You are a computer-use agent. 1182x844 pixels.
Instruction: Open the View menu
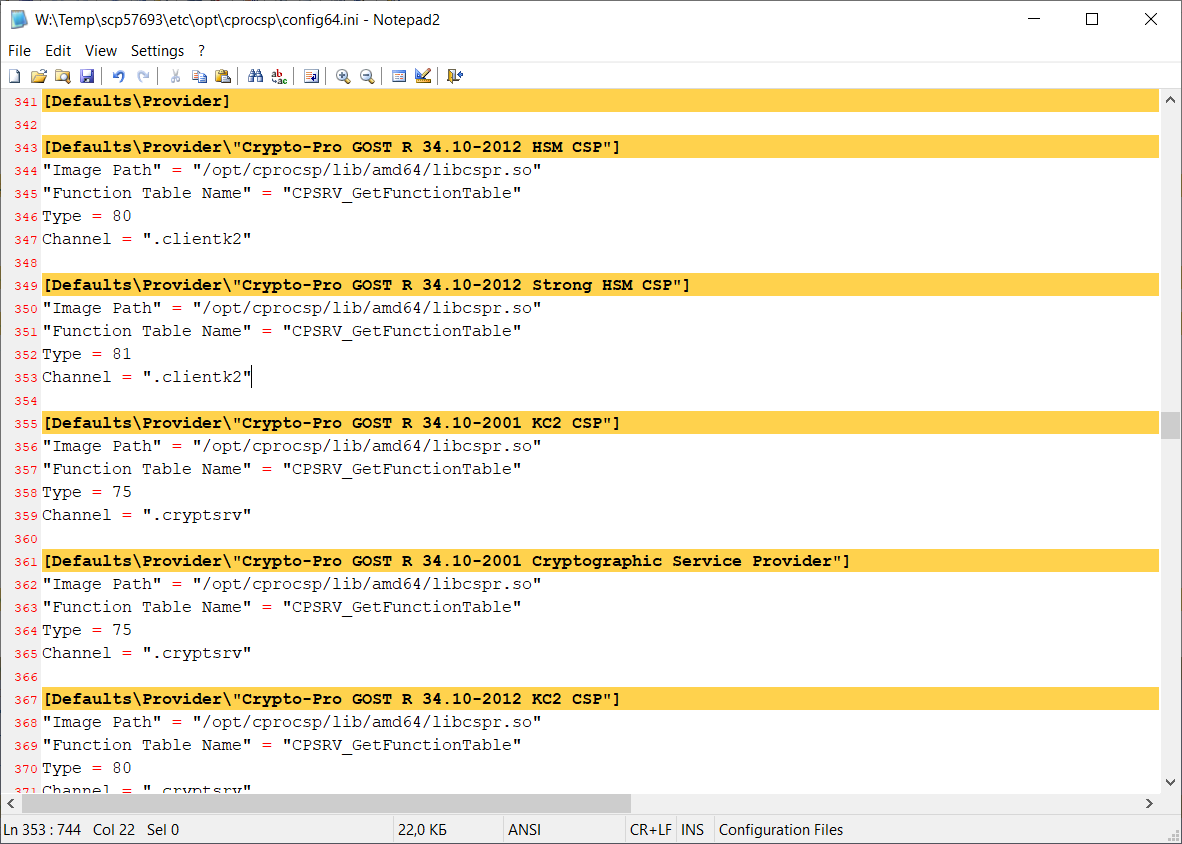101,50
